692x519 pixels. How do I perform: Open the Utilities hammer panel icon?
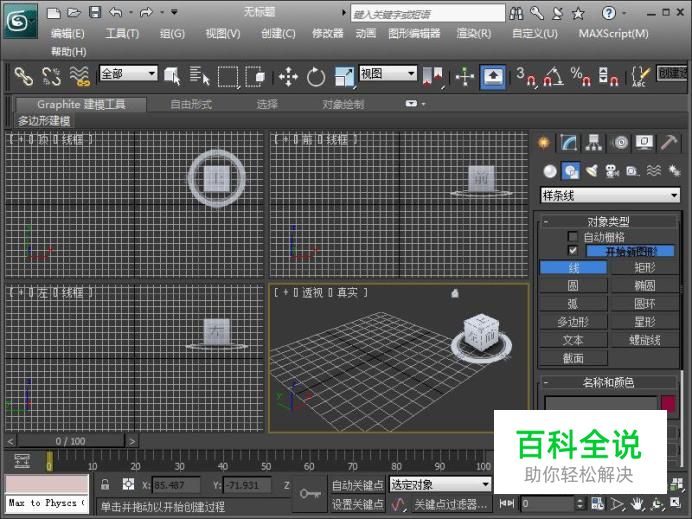670,142
